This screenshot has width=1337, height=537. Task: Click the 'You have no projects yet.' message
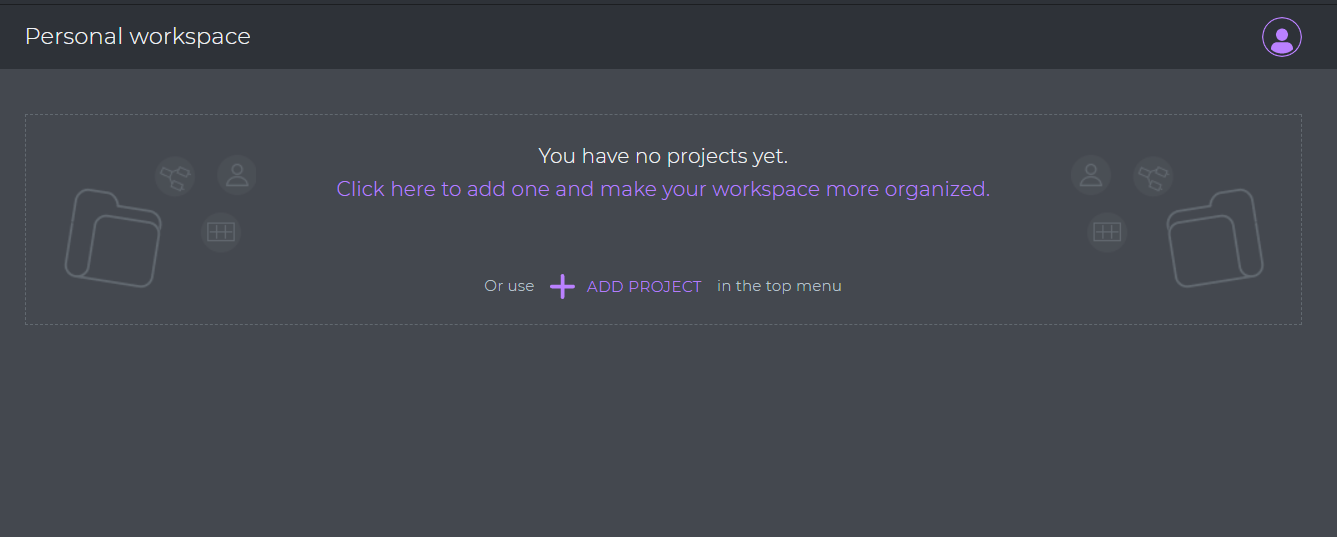(x=663, y=156)
